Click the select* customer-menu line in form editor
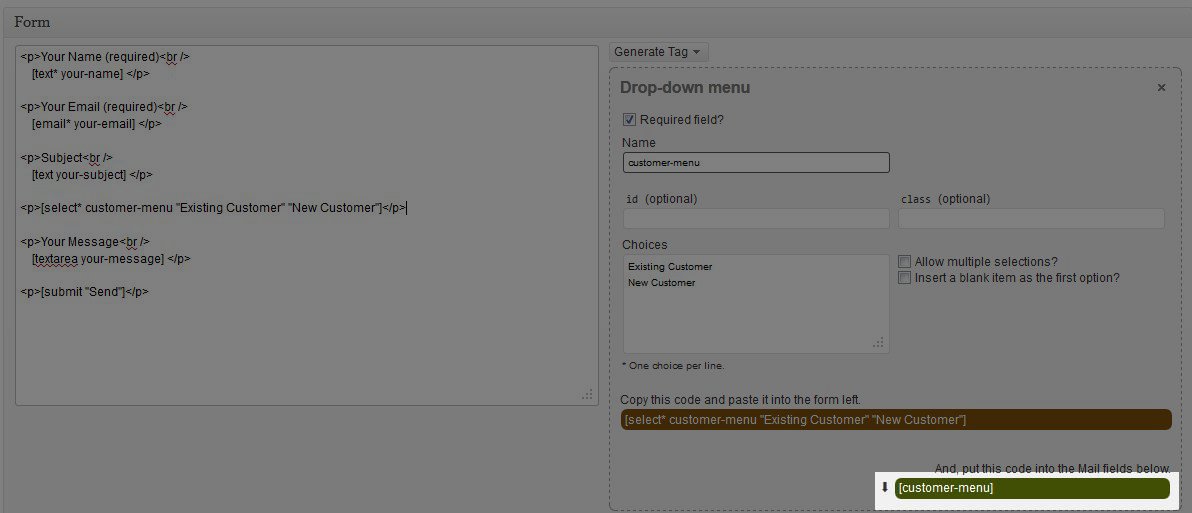 [213, 208]
